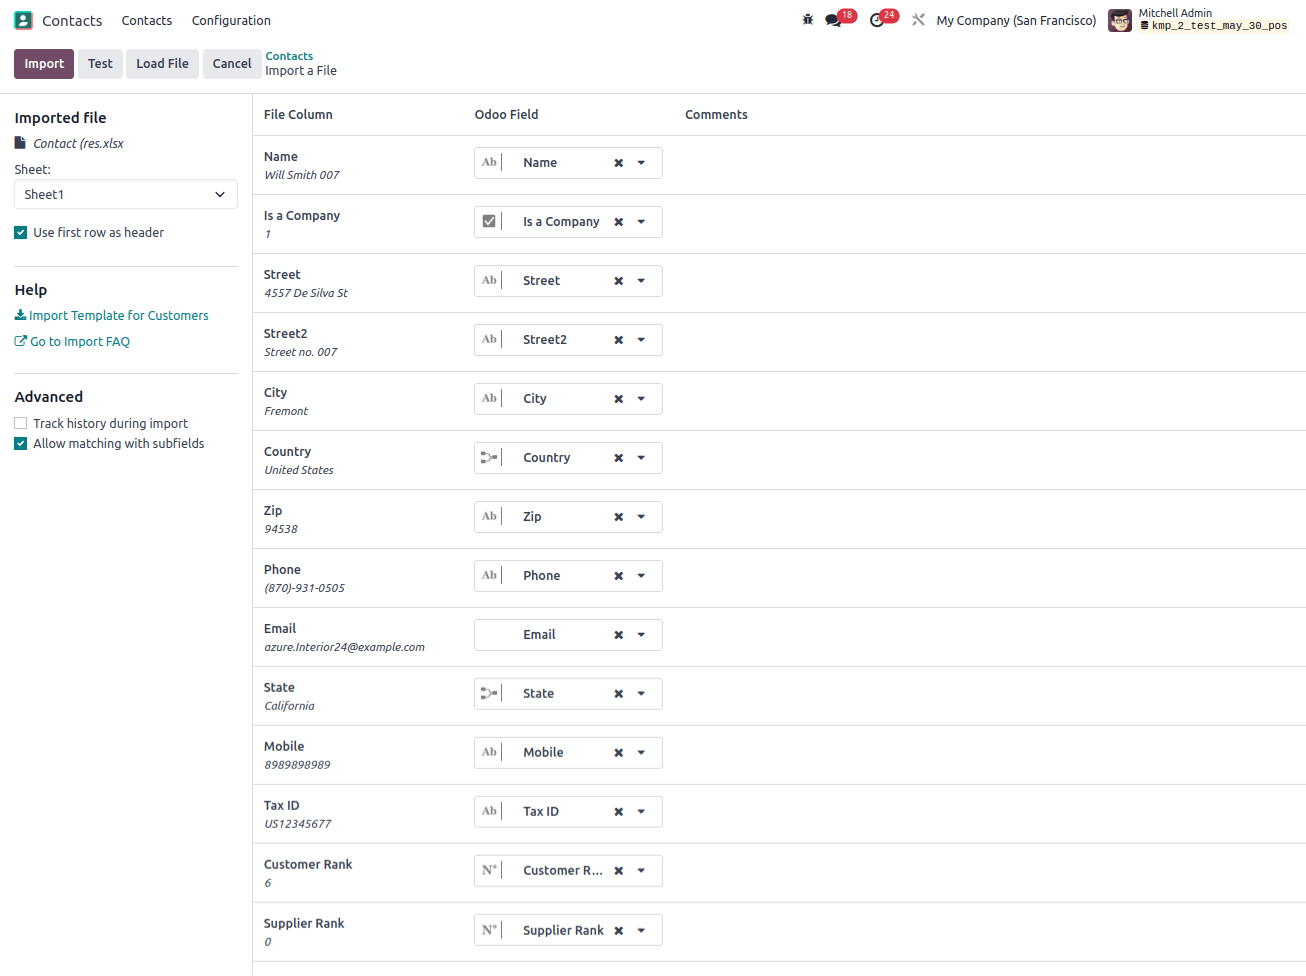Remove the Phone field mapping
This screenshot has height=976, width=1306.
(619, 576)
